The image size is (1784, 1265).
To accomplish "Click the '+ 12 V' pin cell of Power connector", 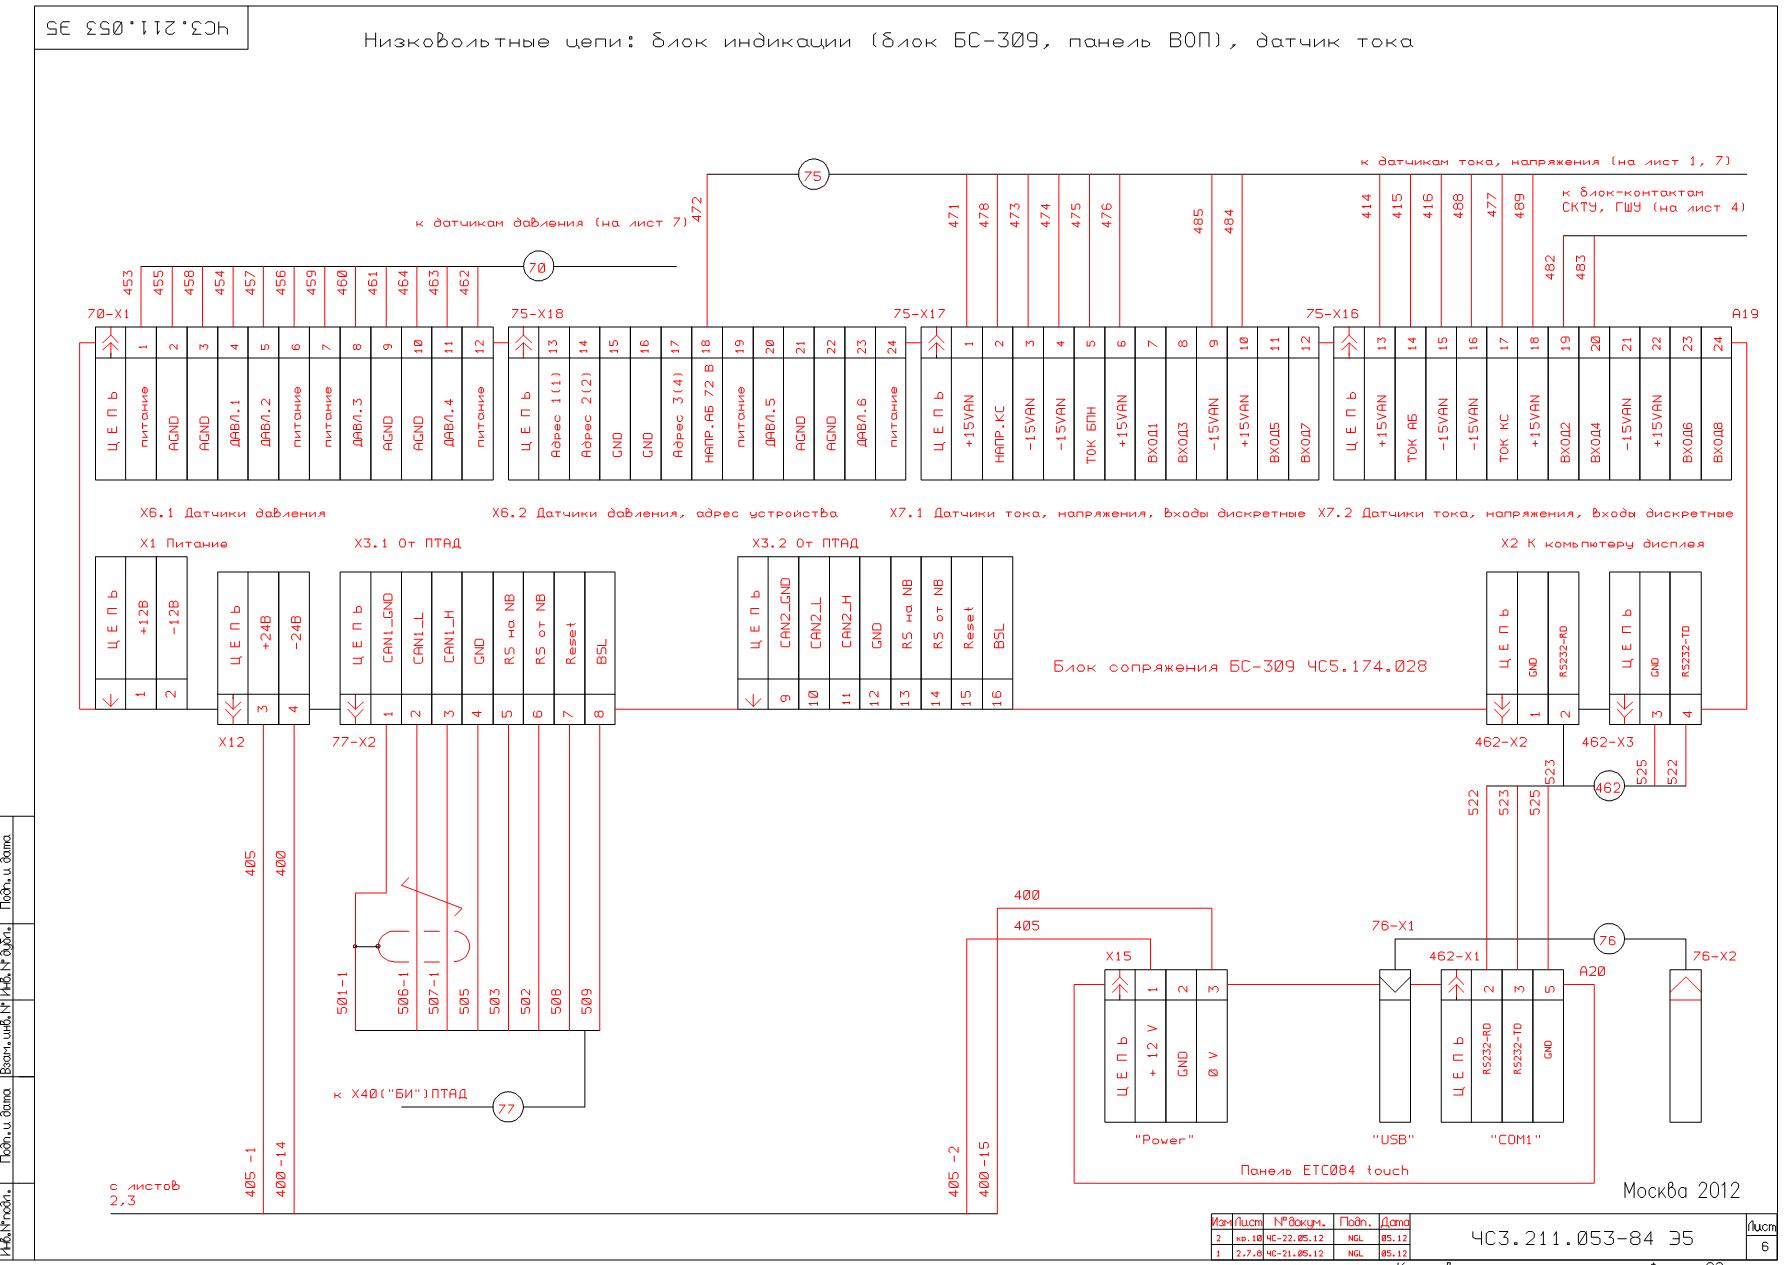I will (x=1151, y=1060).
